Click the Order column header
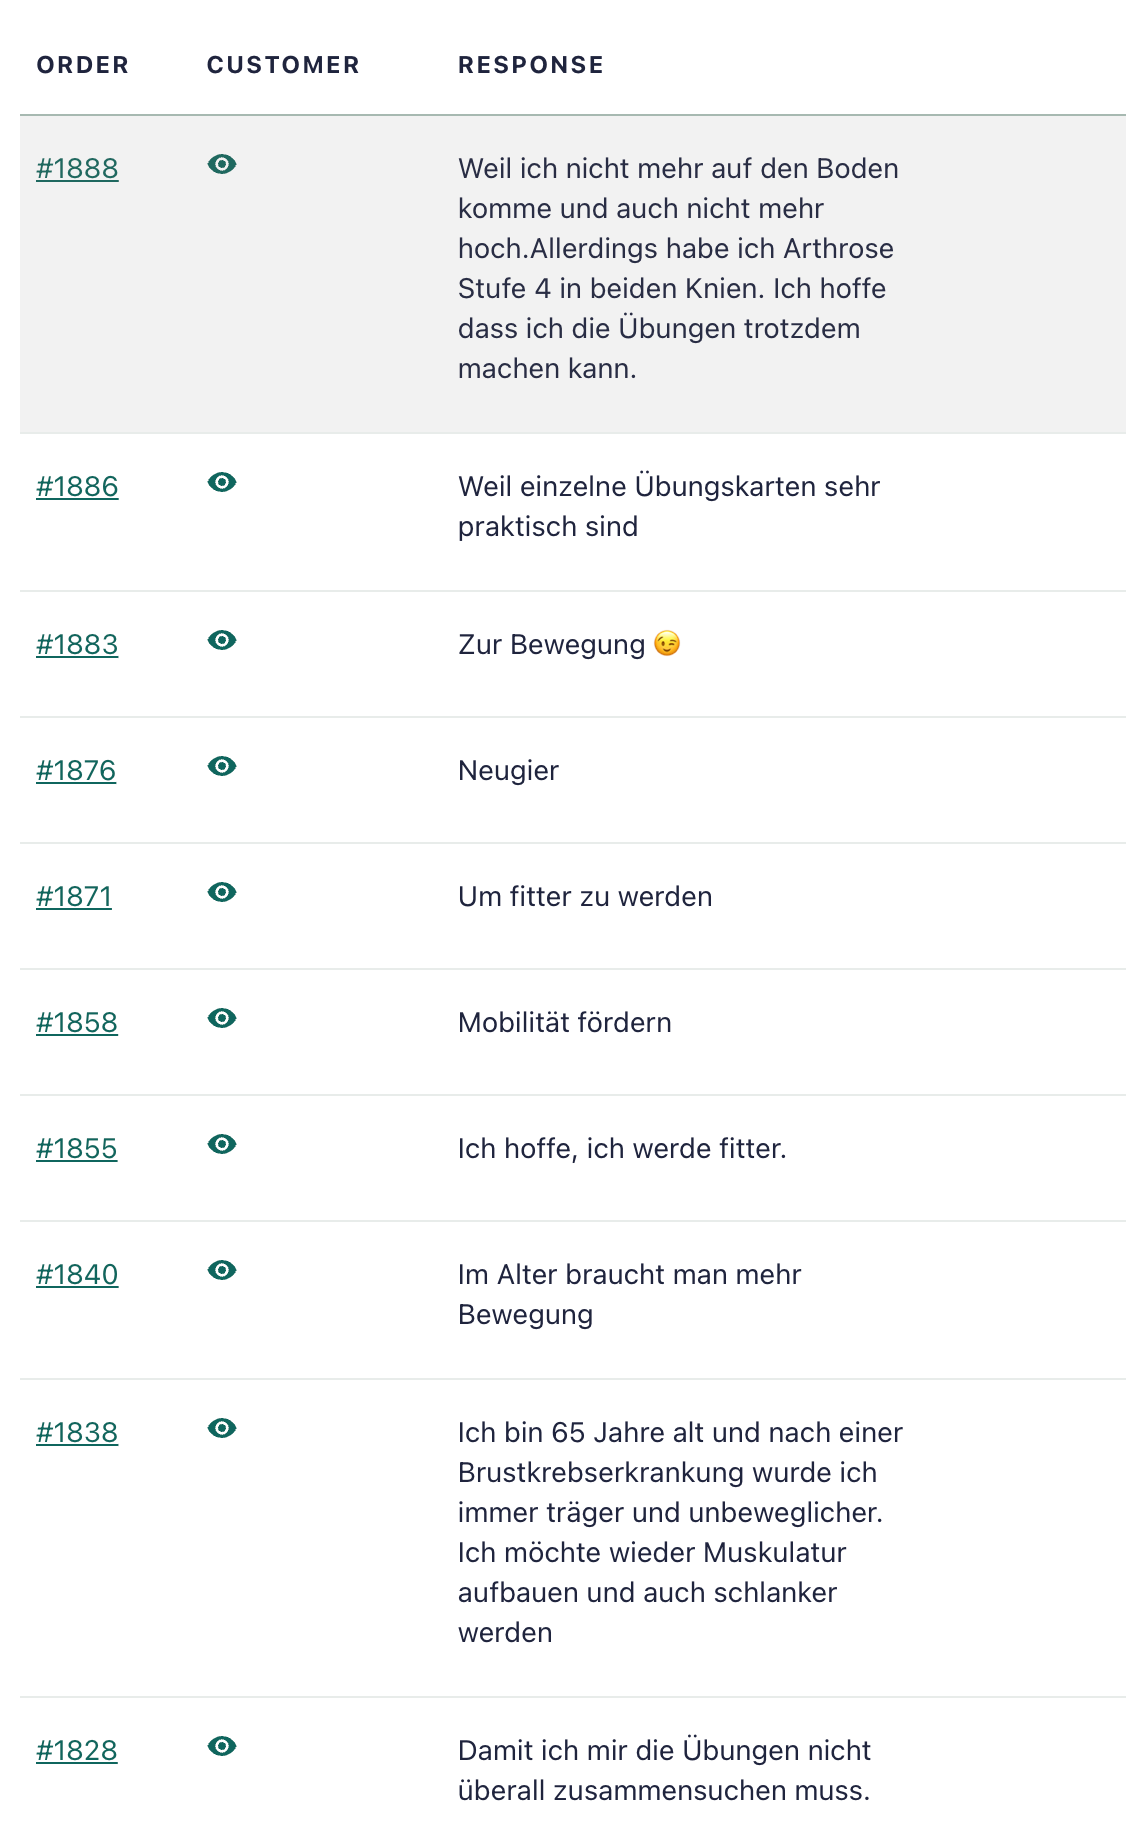Viewport: 1126px width, 1830px height. tap(83, 65)
